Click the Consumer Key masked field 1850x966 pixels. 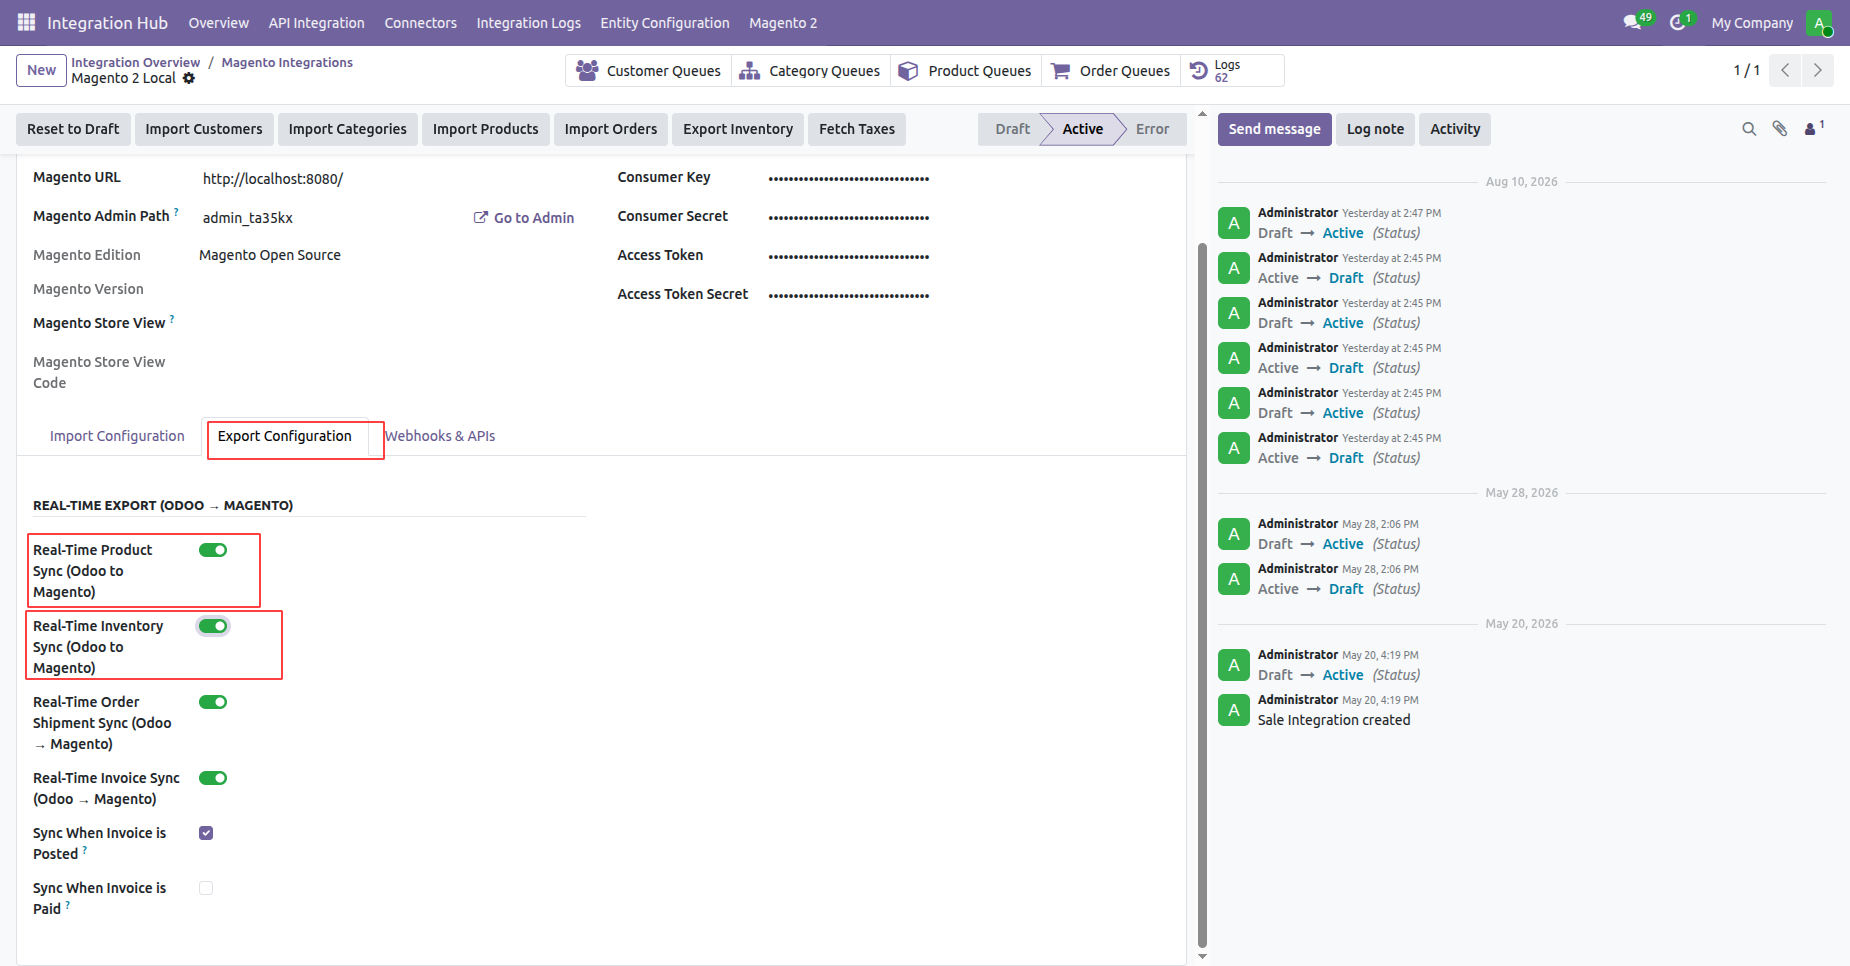point(849,178)
